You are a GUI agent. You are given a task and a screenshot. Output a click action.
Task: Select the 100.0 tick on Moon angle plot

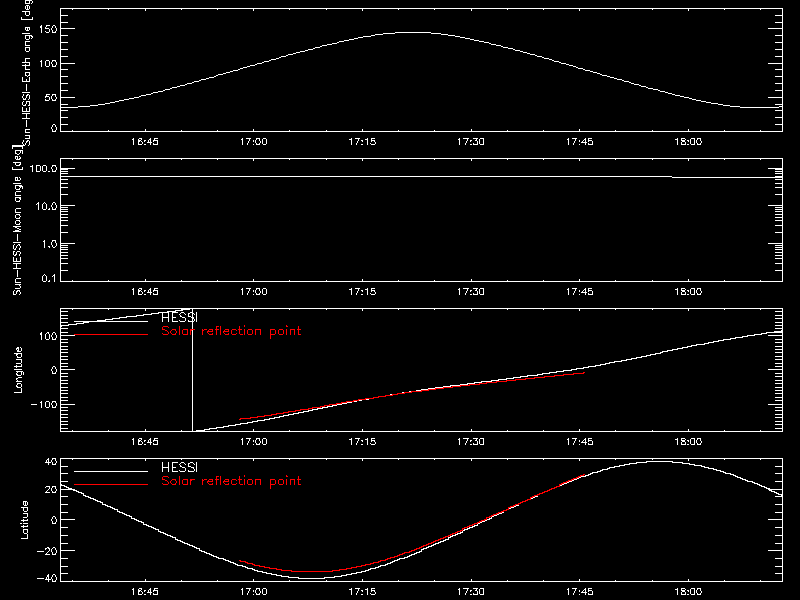pos(43,169)
